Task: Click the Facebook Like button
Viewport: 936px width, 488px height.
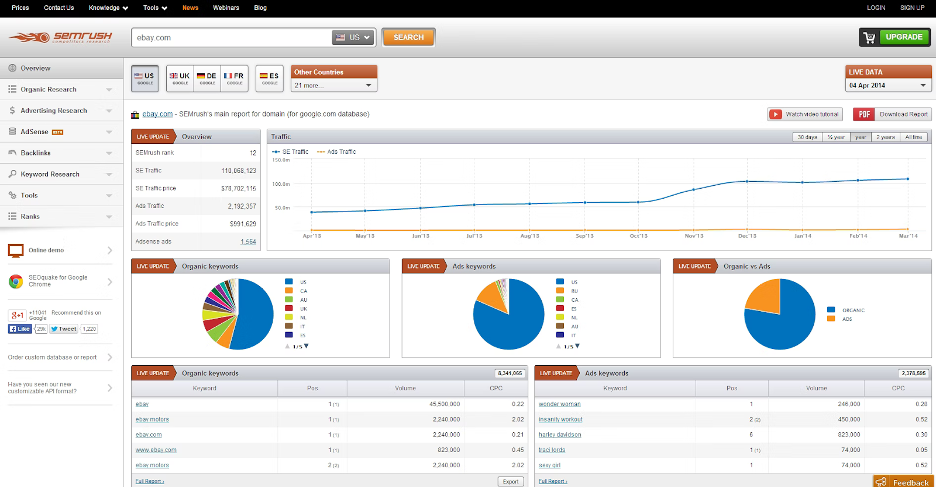Action: pyautogui.click(x=20, y=329)
